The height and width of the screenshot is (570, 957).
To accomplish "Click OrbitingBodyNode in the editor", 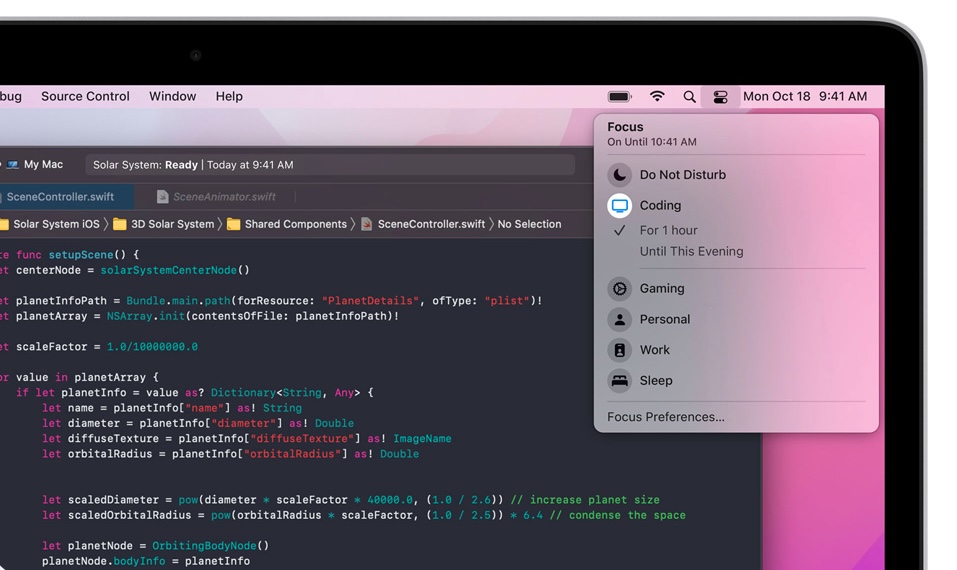I will [204, 546].
